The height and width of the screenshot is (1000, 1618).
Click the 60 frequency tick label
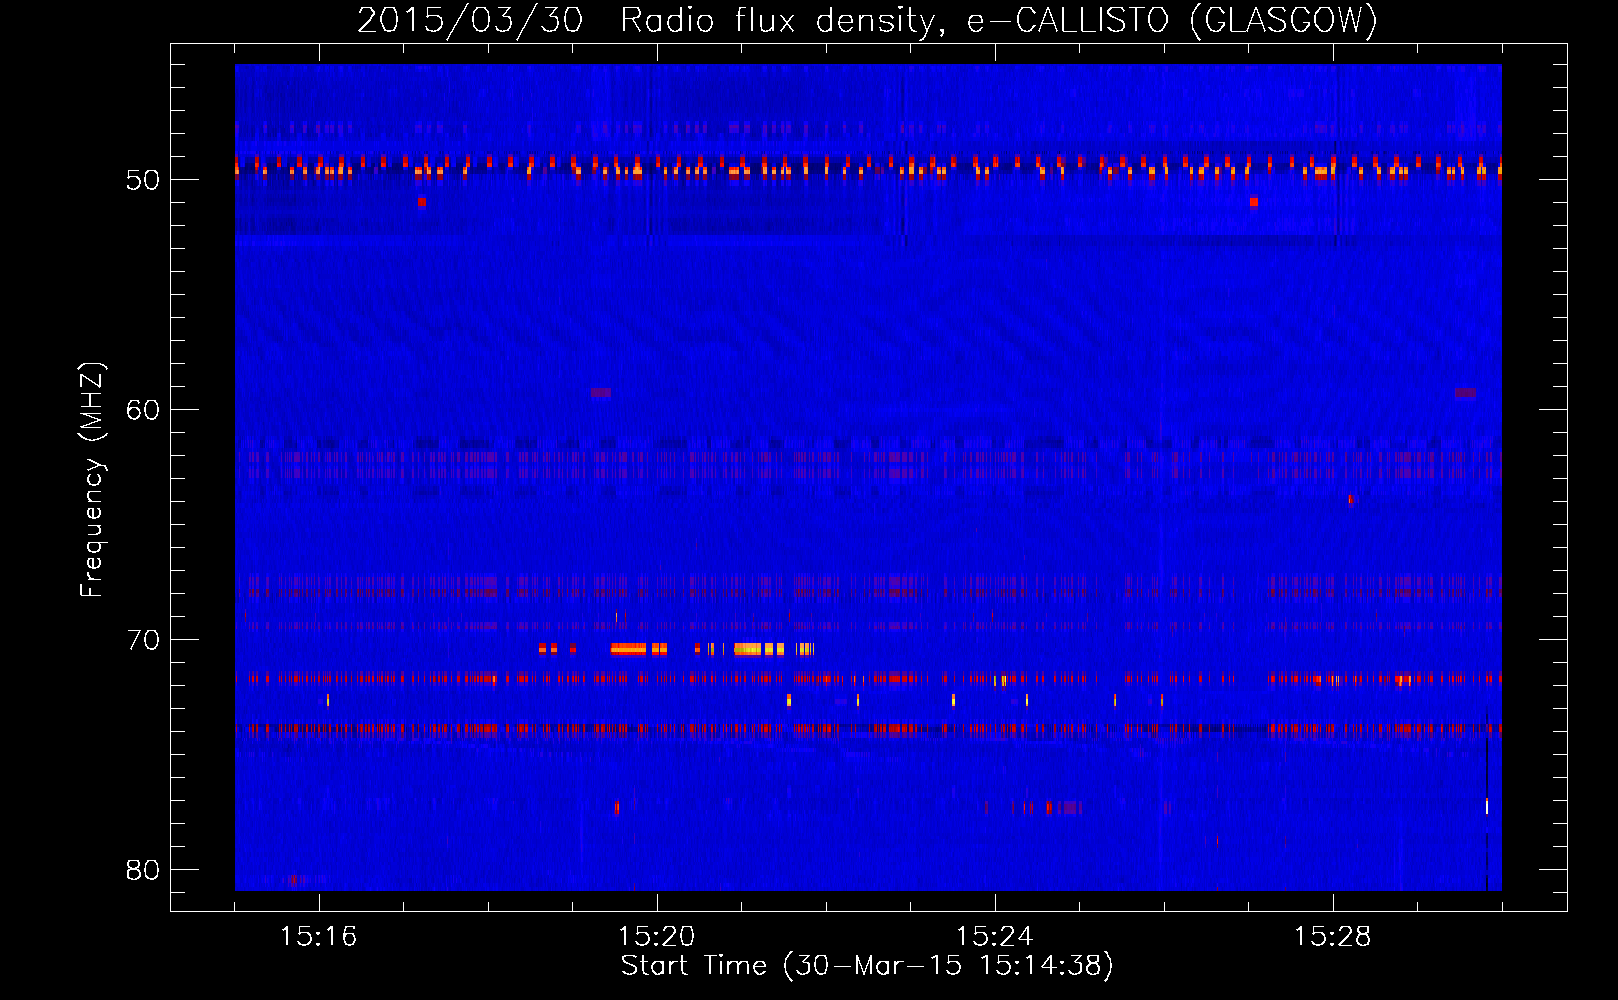point(143,410)
